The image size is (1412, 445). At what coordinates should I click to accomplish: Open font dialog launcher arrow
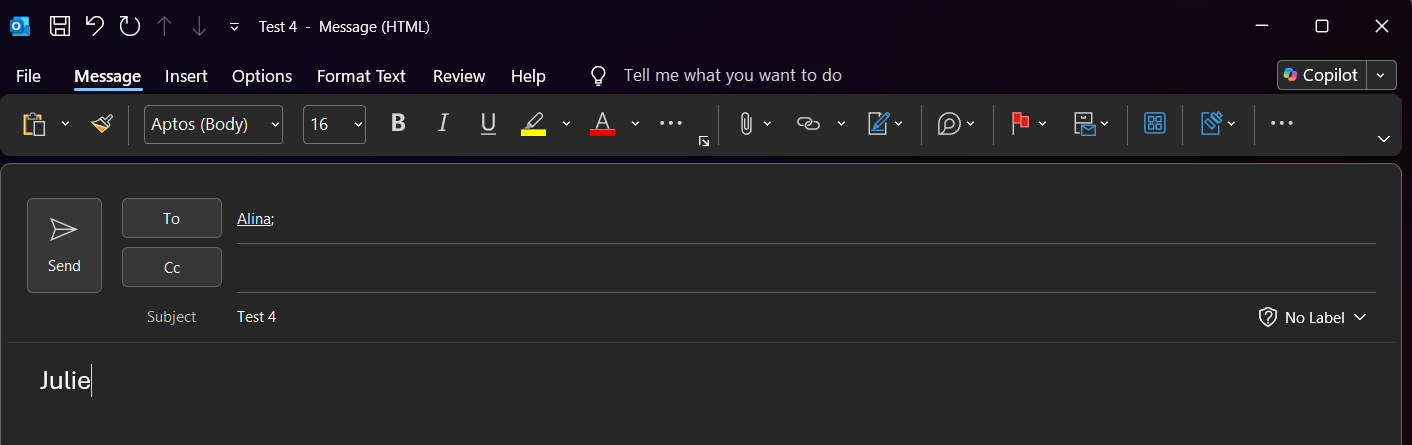[x=704, y=142]
